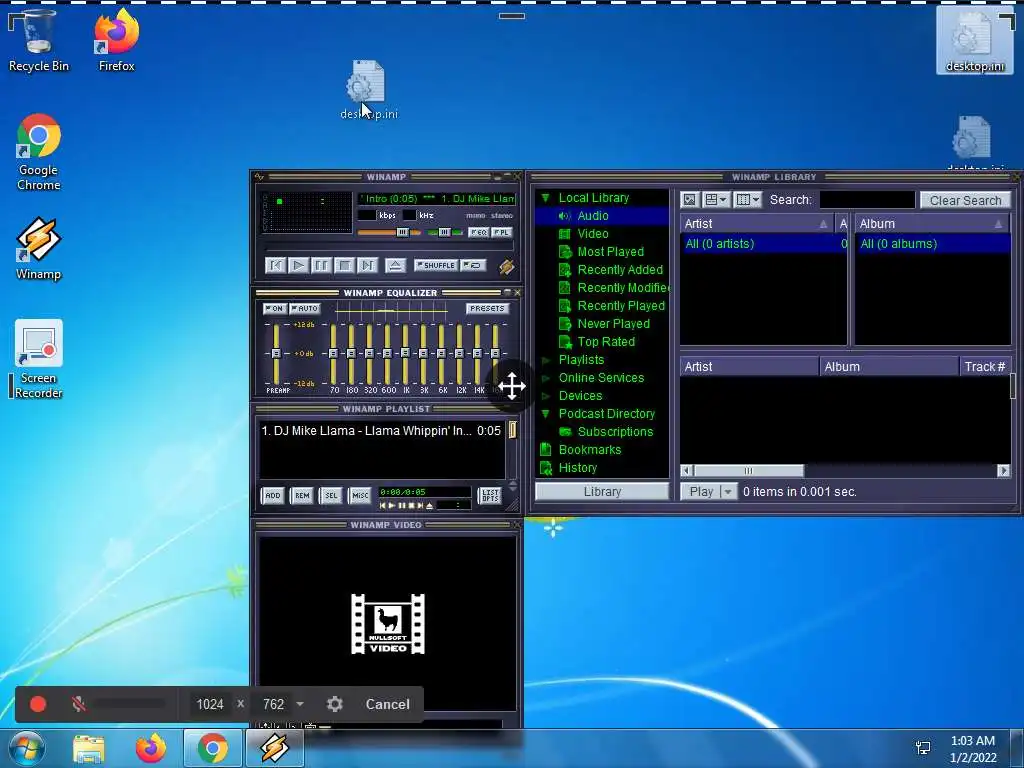
Task: Click the Winamp previous track button
Action: pyautogui.click(x=276, y=265)
